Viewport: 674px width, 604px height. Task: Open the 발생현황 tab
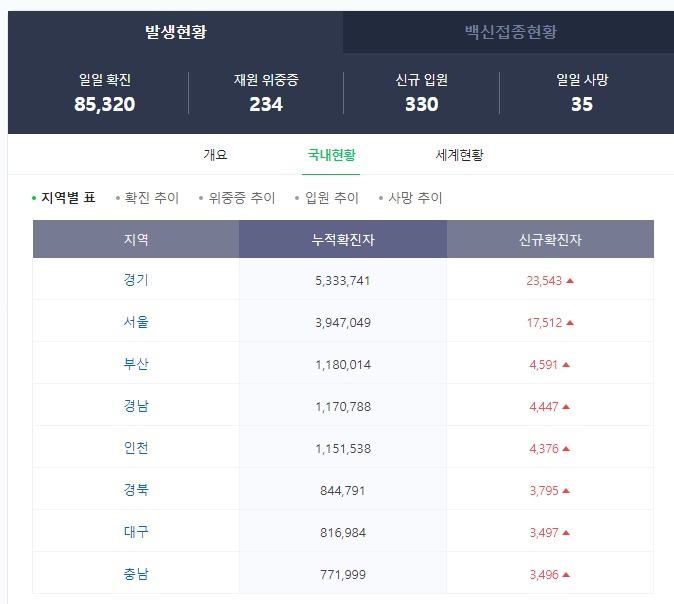click(x=175, y=32)
